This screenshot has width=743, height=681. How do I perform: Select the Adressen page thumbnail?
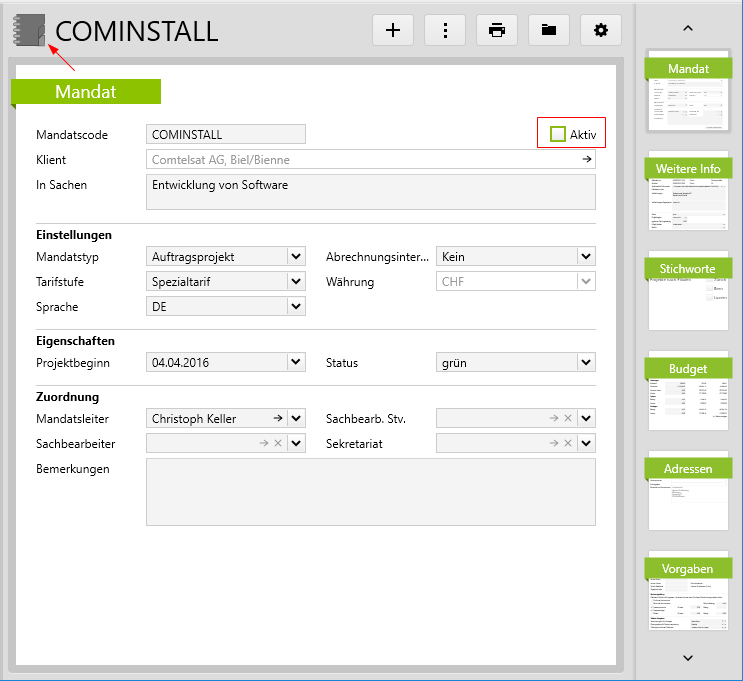[688, 490]
